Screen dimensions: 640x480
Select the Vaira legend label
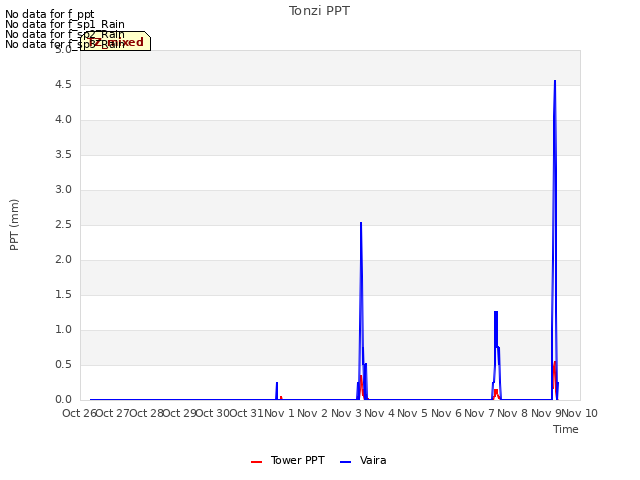pos(373,460)
